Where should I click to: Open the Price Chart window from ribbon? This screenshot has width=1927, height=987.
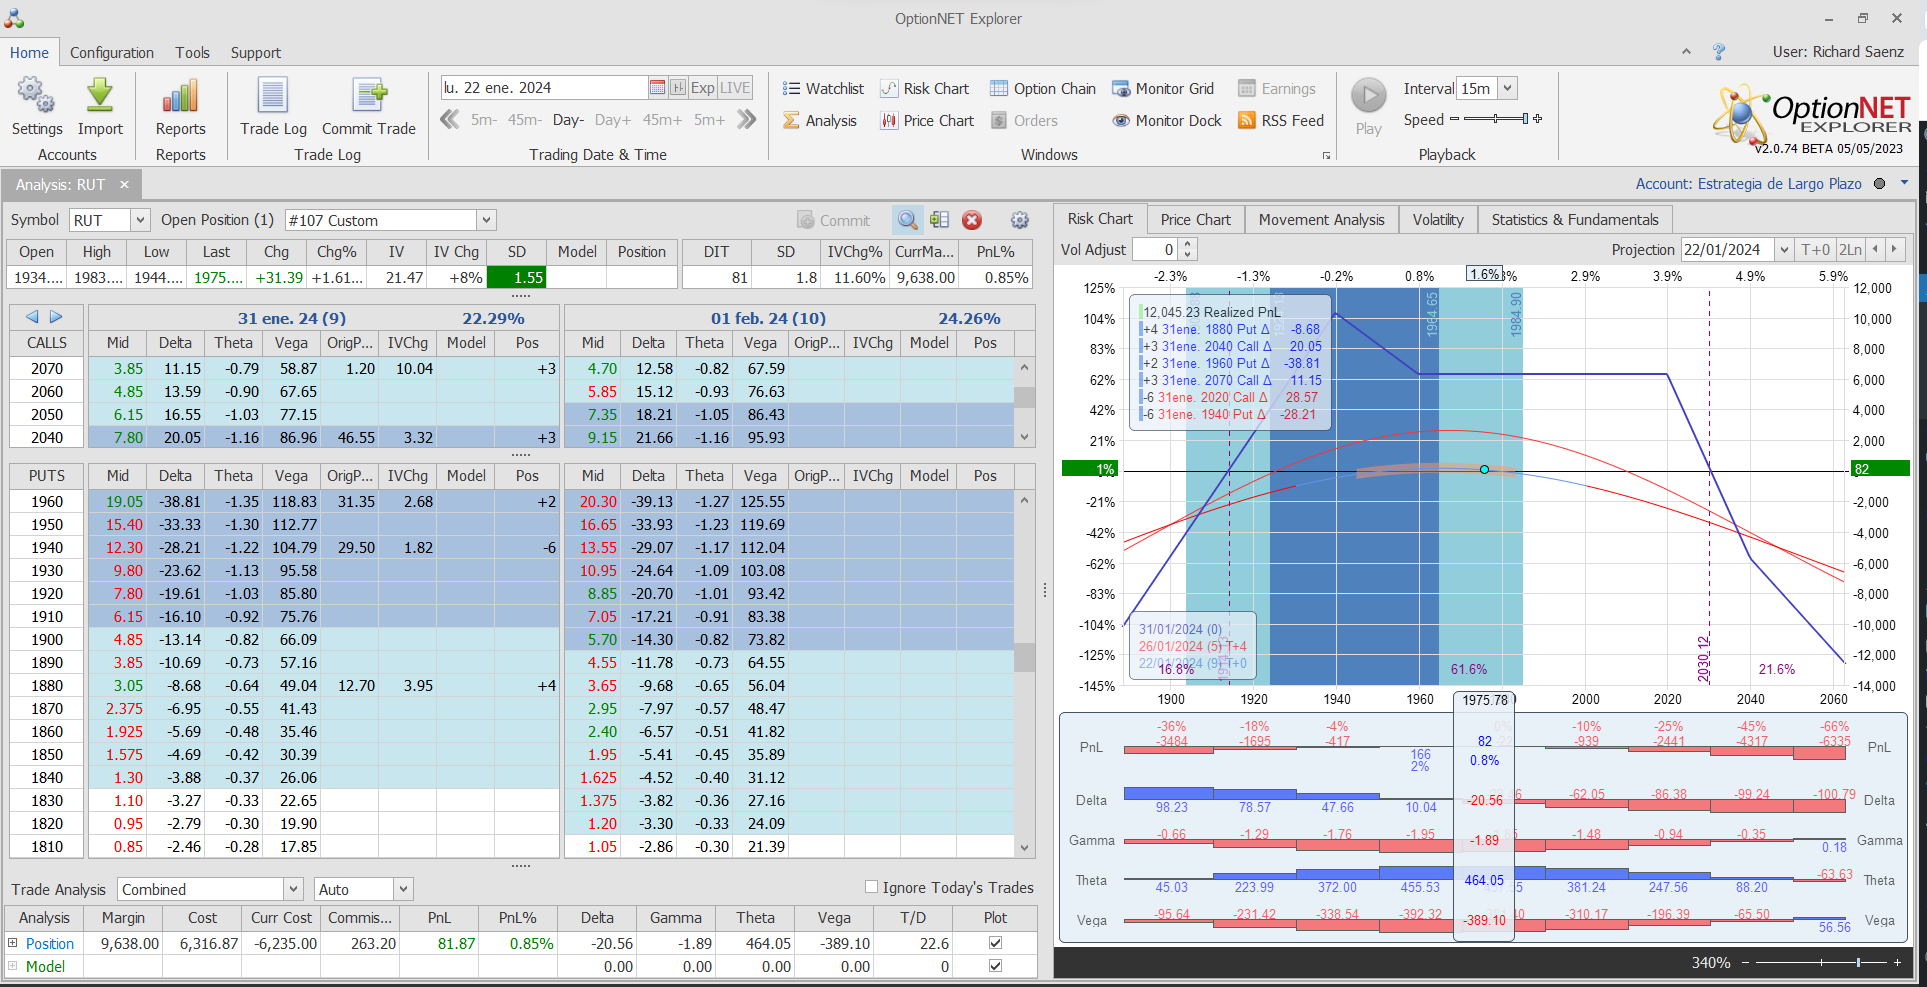tap(927, 121)
